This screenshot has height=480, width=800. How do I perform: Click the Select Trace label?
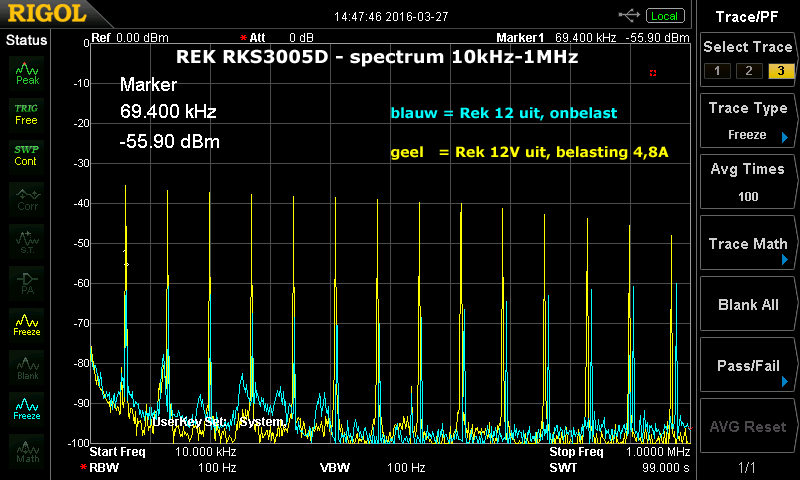pos(747,47)
